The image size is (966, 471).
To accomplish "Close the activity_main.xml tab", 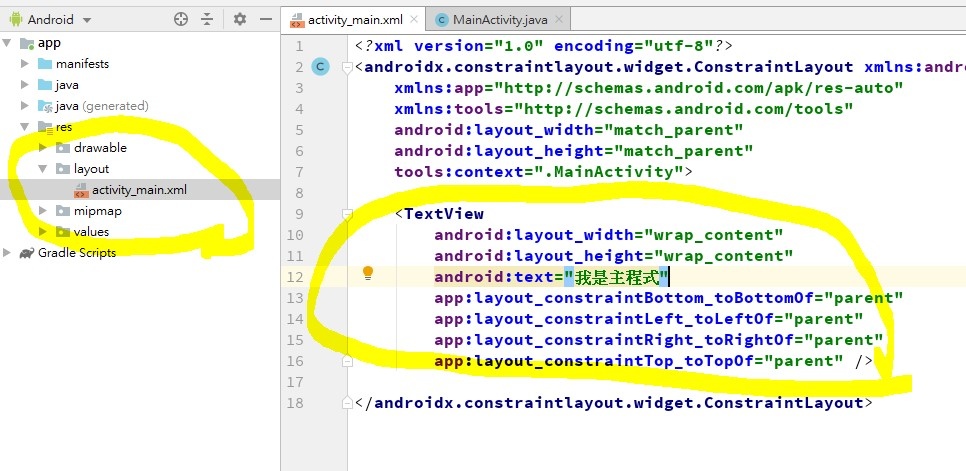I will coord(414,19).
